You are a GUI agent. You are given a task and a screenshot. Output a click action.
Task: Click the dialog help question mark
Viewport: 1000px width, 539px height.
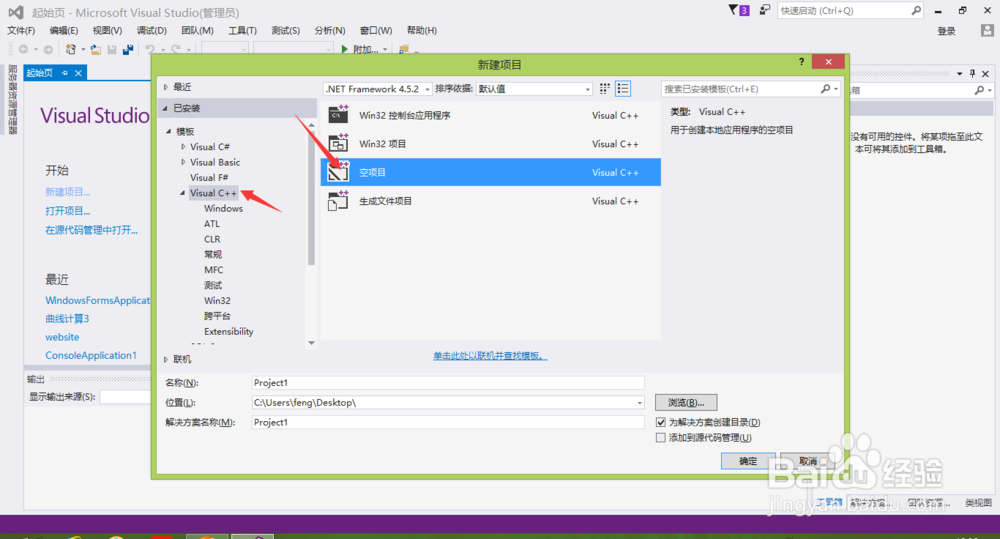coord(801,62)
